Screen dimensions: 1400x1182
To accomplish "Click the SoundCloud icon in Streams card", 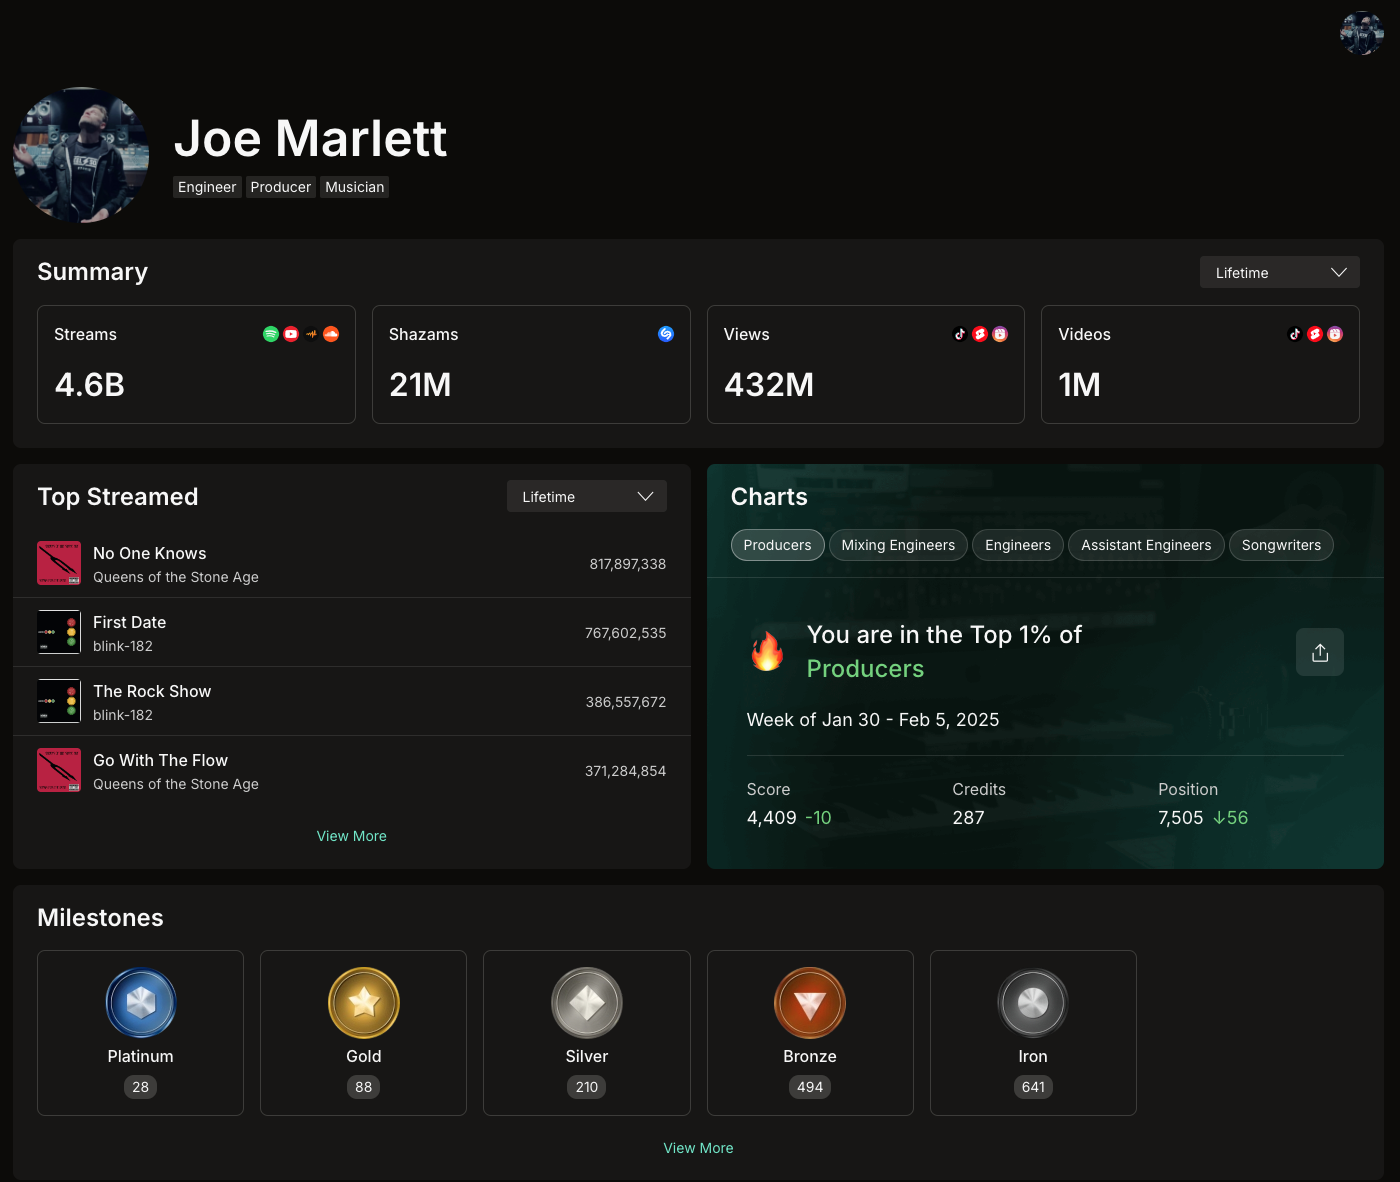I will [x=331, y=334].
